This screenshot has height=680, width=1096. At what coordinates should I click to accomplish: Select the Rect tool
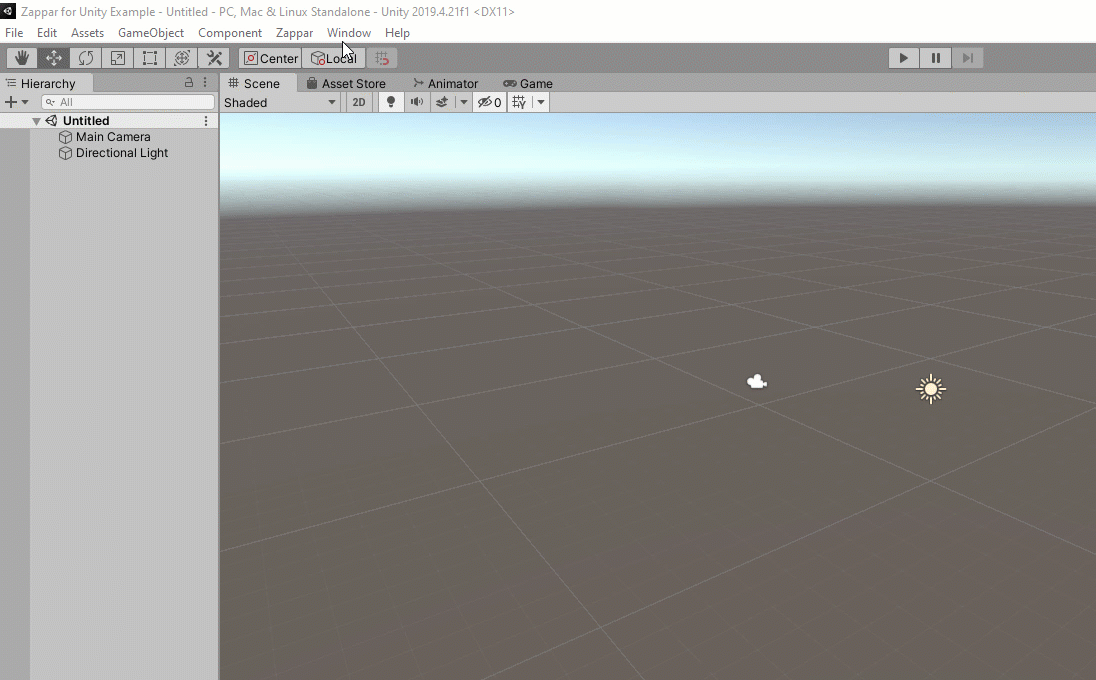[x=150, y=58]
